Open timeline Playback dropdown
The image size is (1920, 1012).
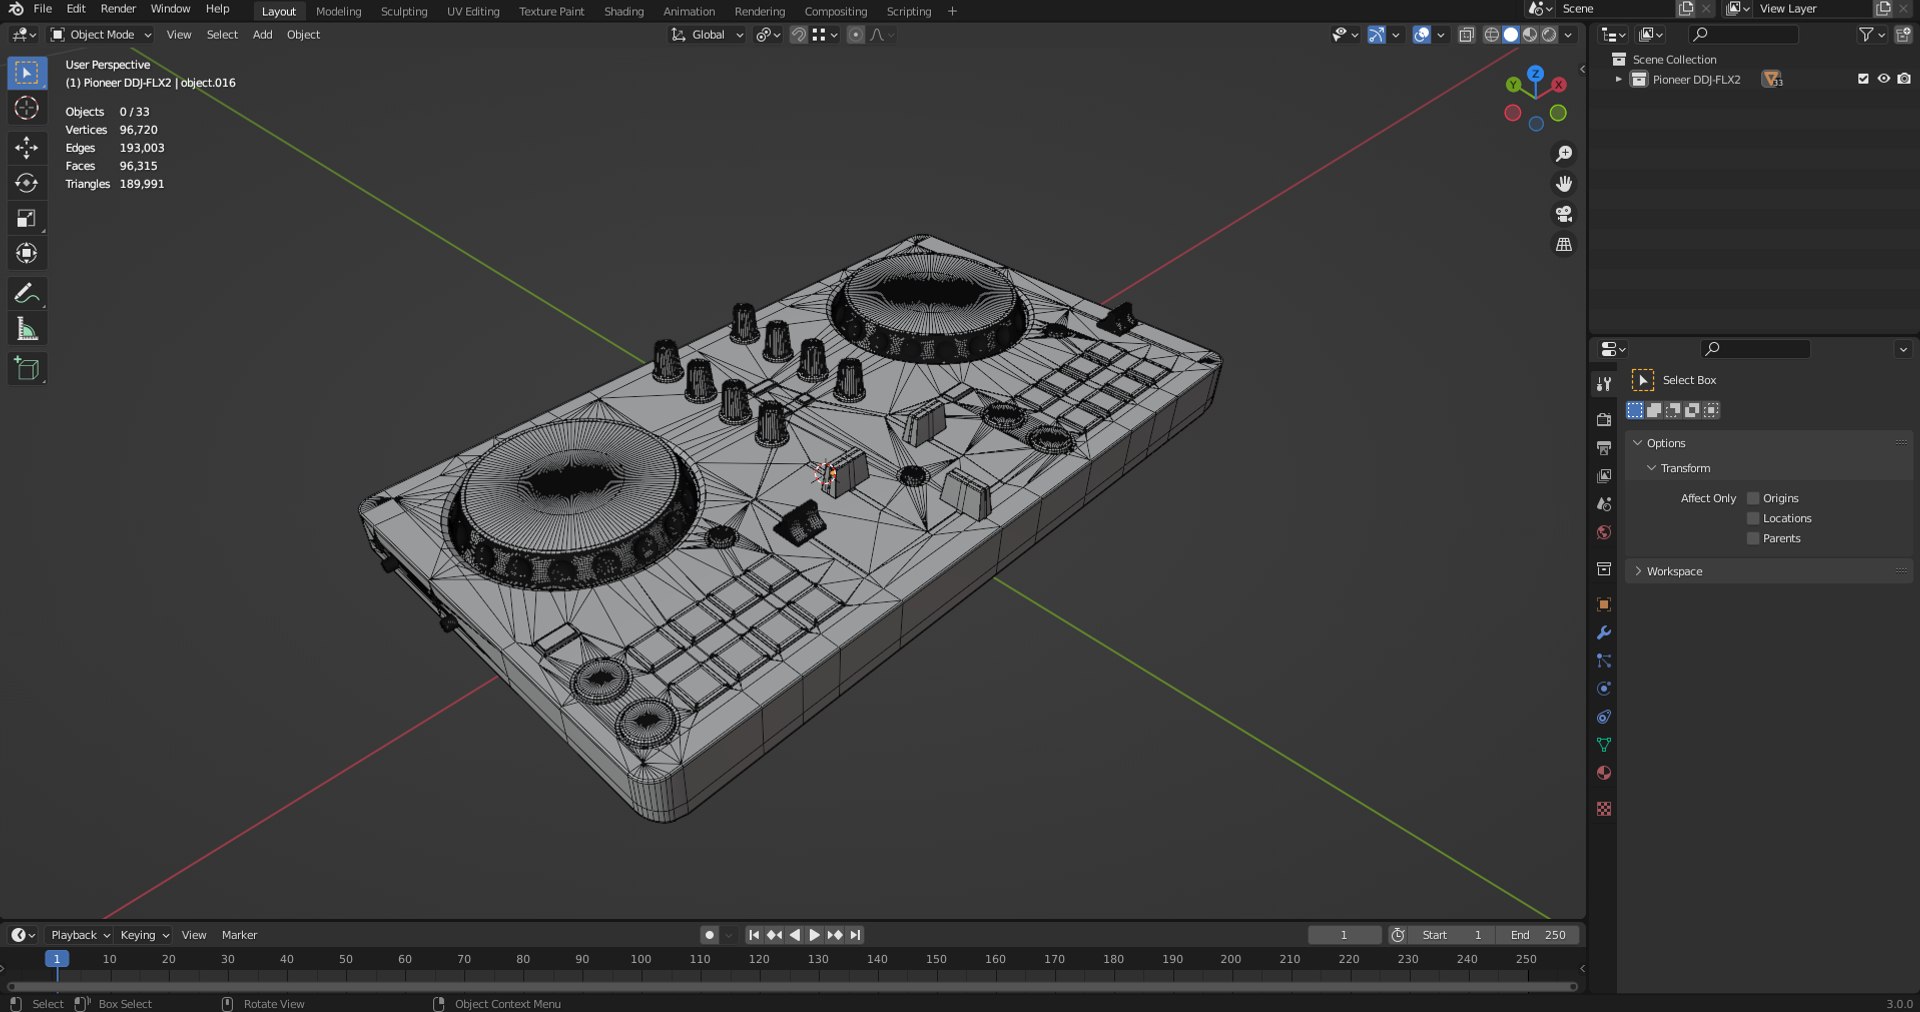click(x=80, y=935)
